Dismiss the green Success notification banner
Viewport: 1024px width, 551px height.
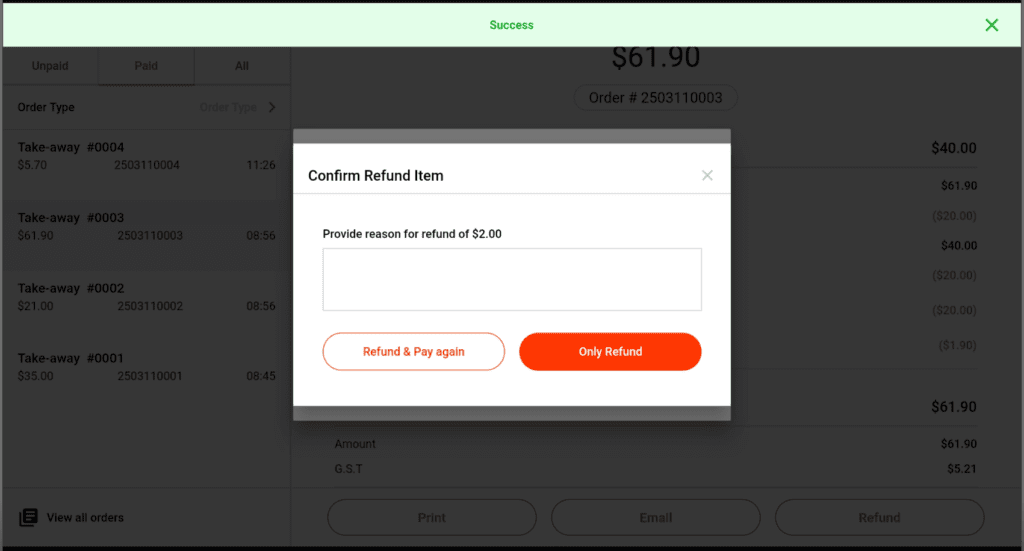(991, 25)
